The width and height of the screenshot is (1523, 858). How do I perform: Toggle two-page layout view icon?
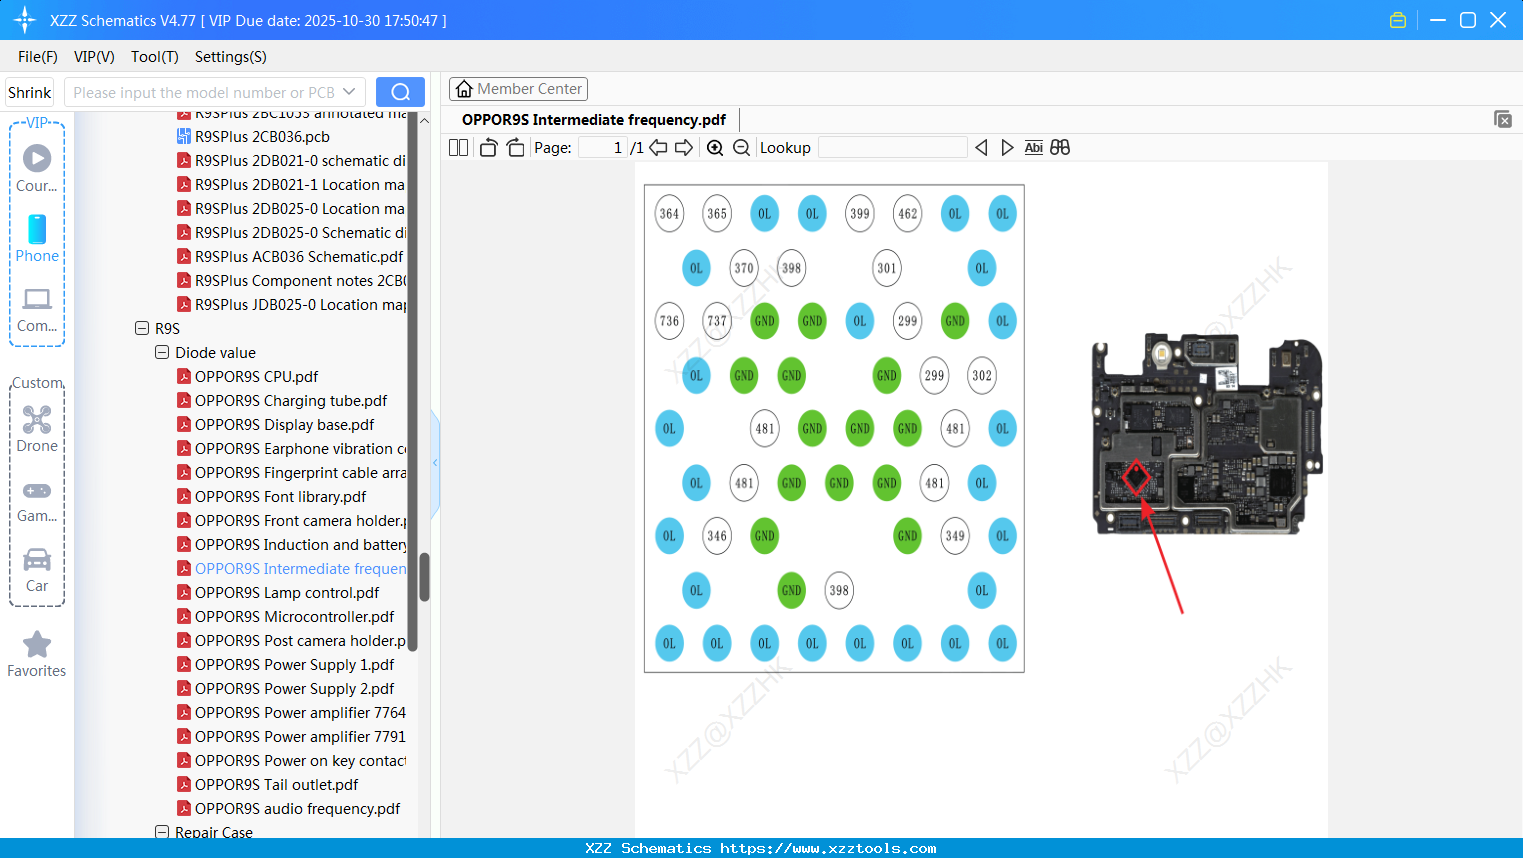[458, 148]
